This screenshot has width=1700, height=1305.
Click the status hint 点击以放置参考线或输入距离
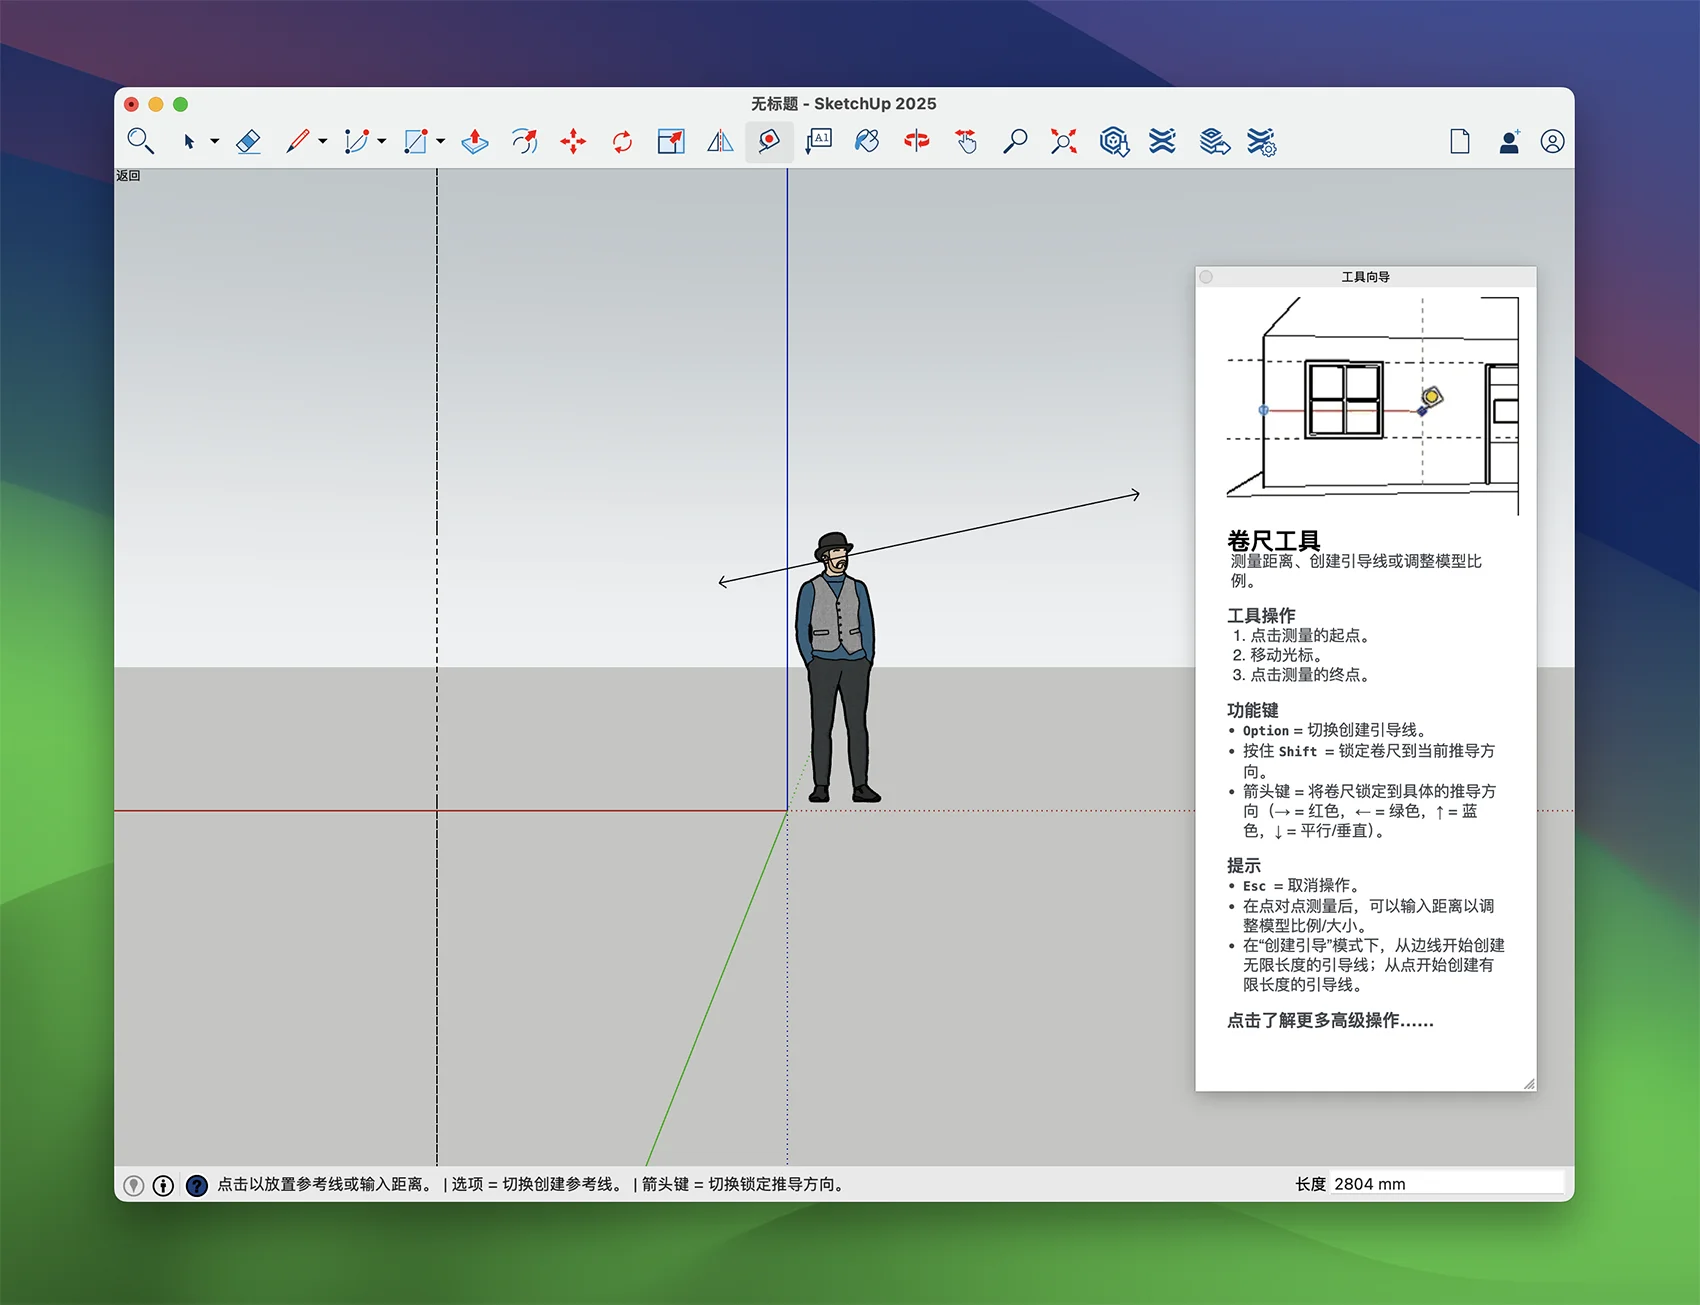326,1184
